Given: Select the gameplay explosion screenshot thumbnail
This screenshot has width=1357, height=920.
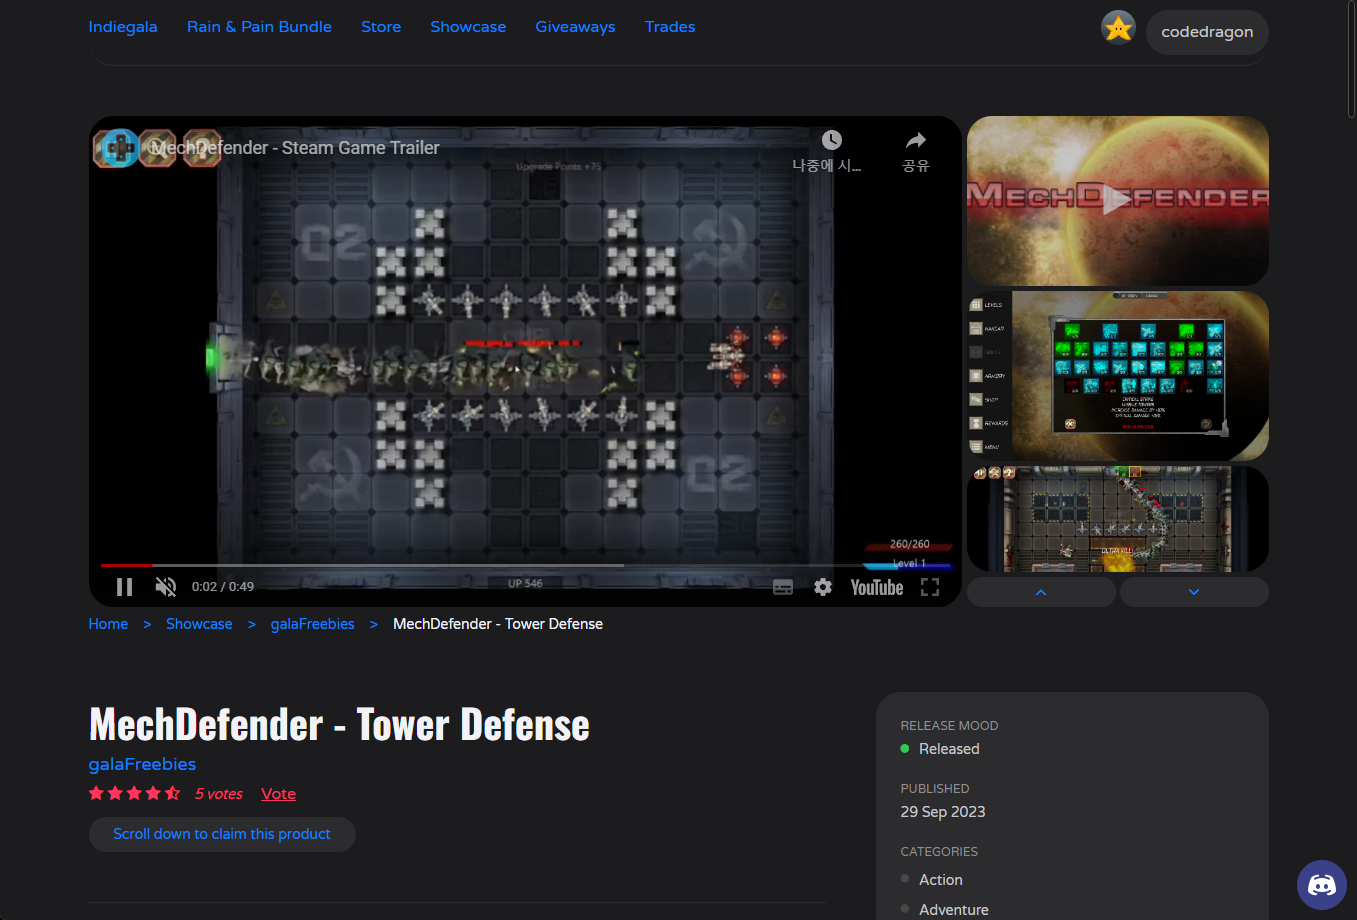Looking at the screenshot, I should [1118, 519].
